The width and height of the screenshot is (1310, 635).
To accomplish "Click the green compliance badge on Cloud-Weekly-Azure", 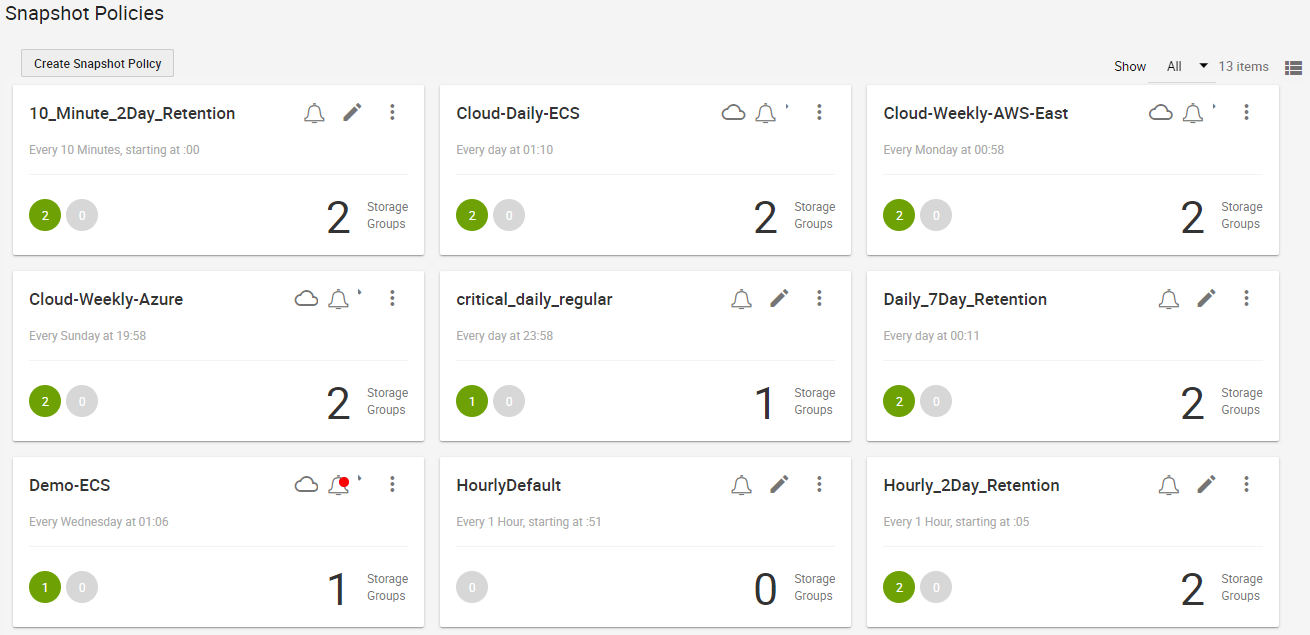I will (x=45, y=402).
